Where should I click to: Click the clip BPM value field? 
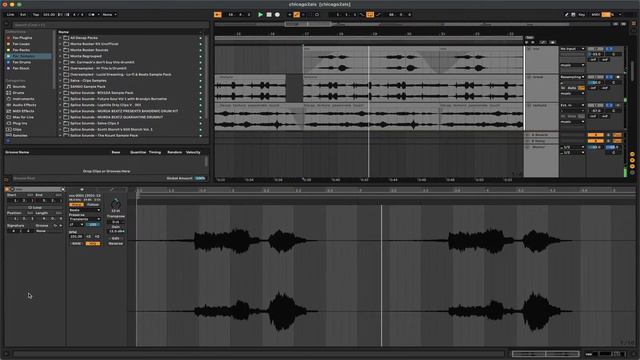point(76,236)
